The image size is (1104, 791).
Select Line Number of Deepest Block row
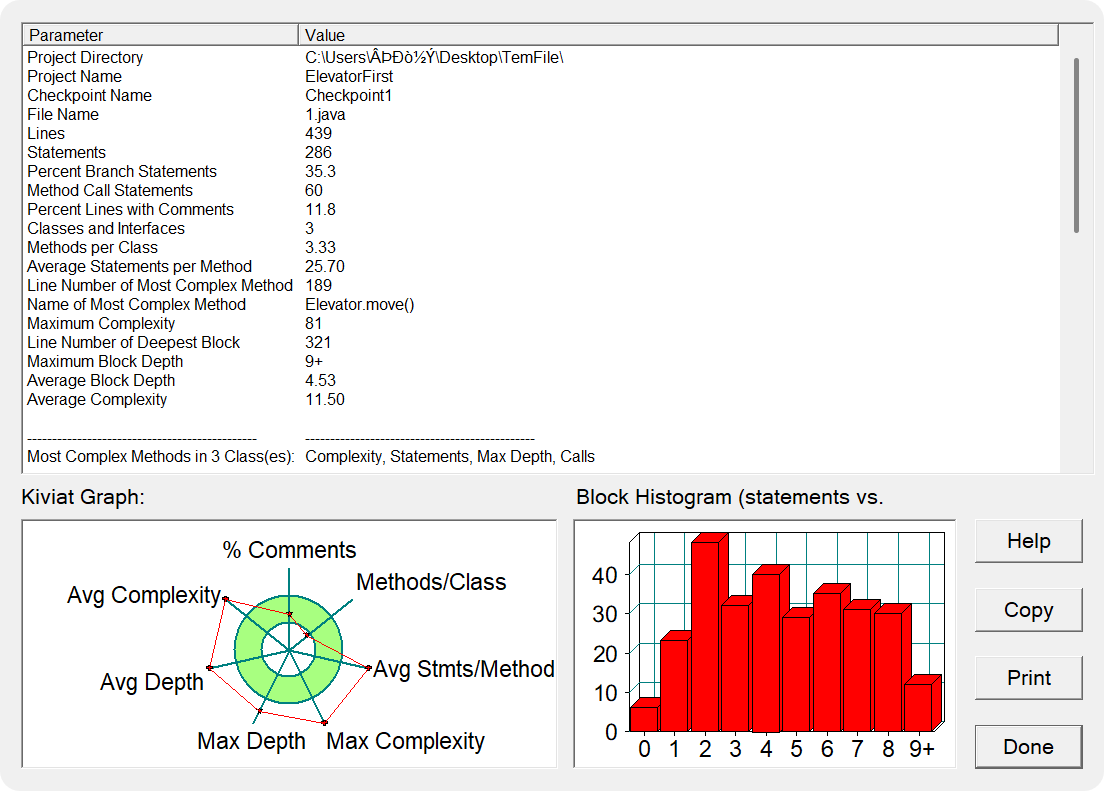pyautogui.click(x=541, y=342)
